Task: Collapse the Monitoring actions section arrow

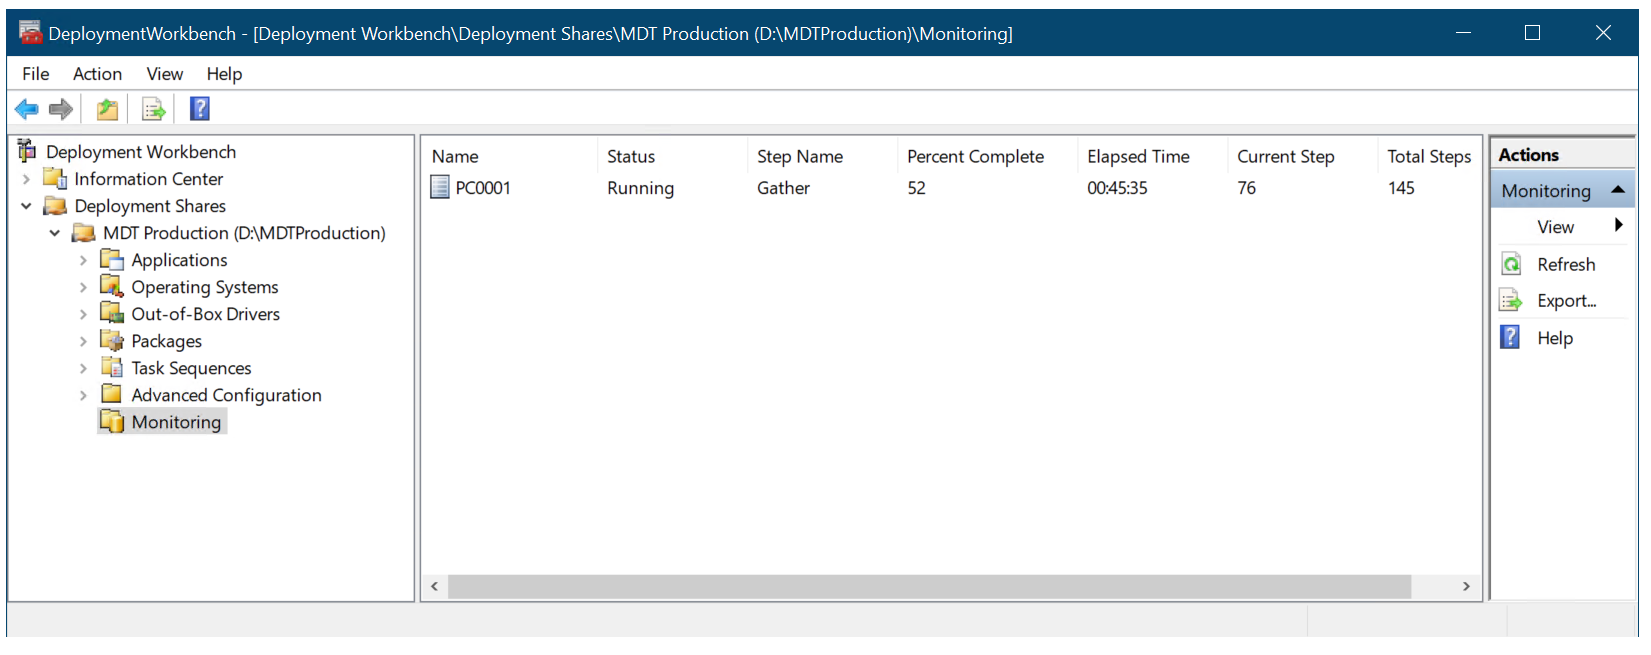Action: [x=1617, y=190]
